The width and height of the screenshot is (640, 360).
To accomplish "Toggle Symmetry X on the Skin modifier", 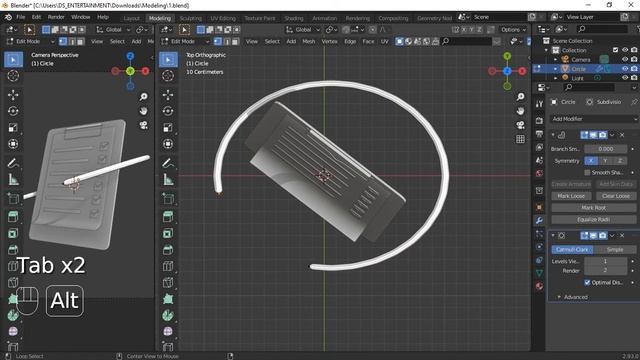I will pyautogui.click(x=591, y=161).
